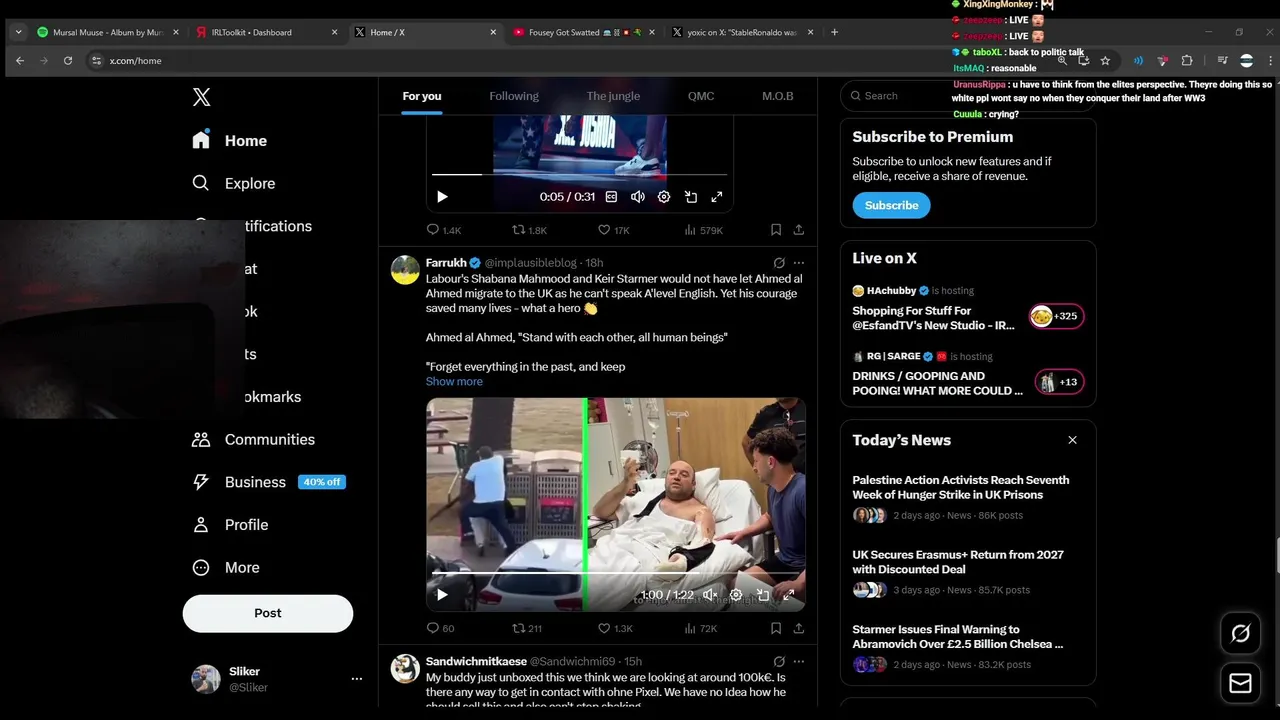Open the browser tab search dropdown

click(18, 32)
